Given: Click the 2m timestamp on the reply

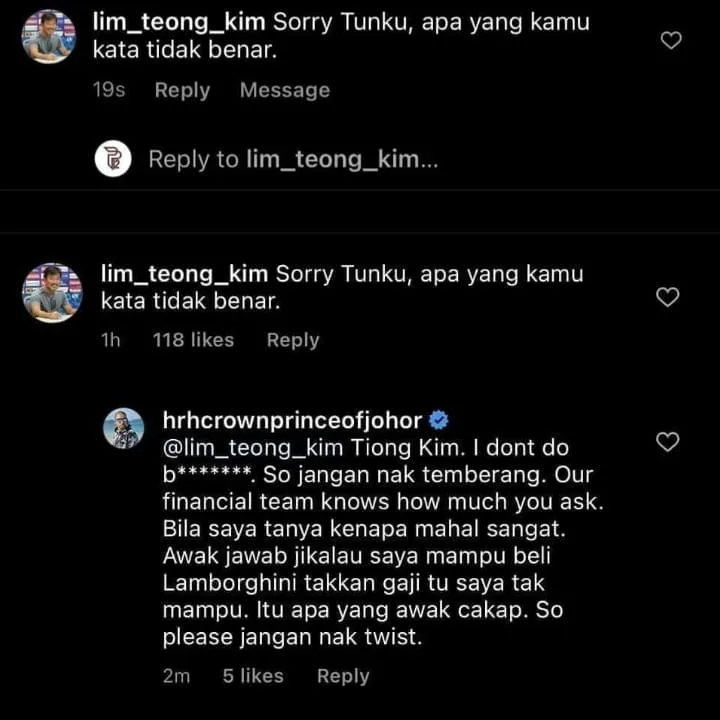Looking at the screenshot, I should click(176, 676).
